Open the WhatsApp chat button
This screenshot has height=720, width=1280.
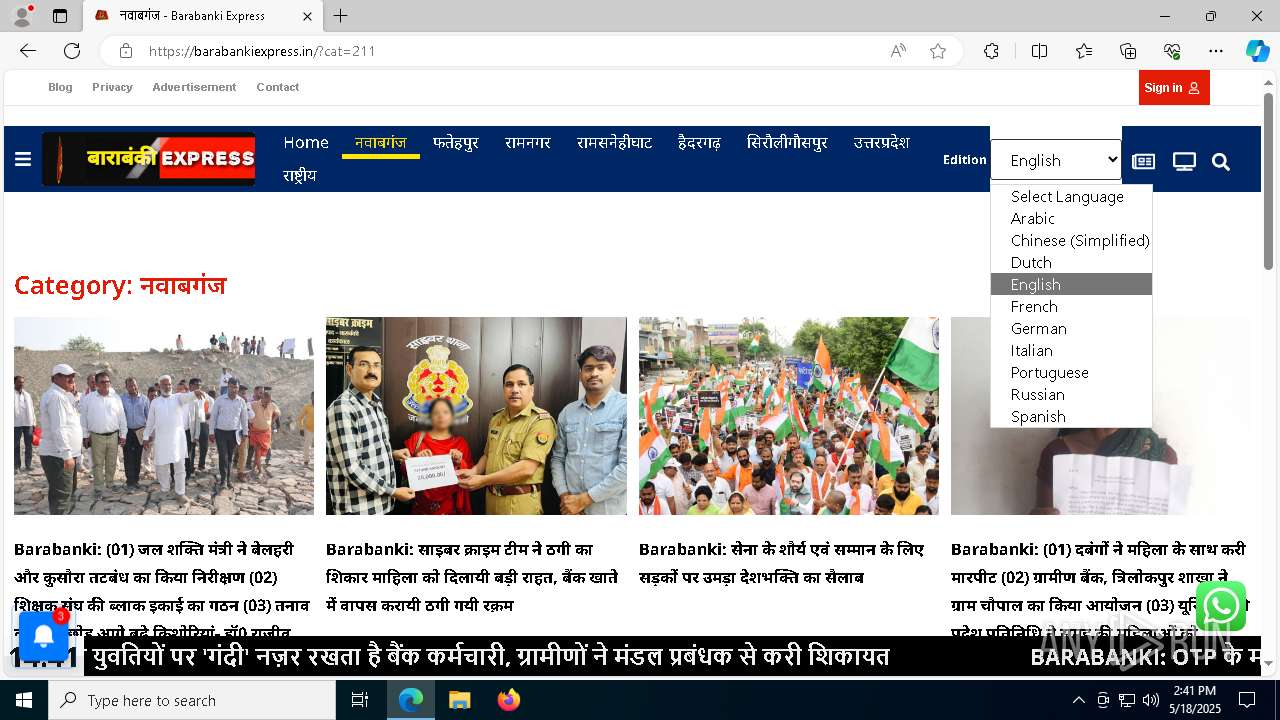point(1221,606)
